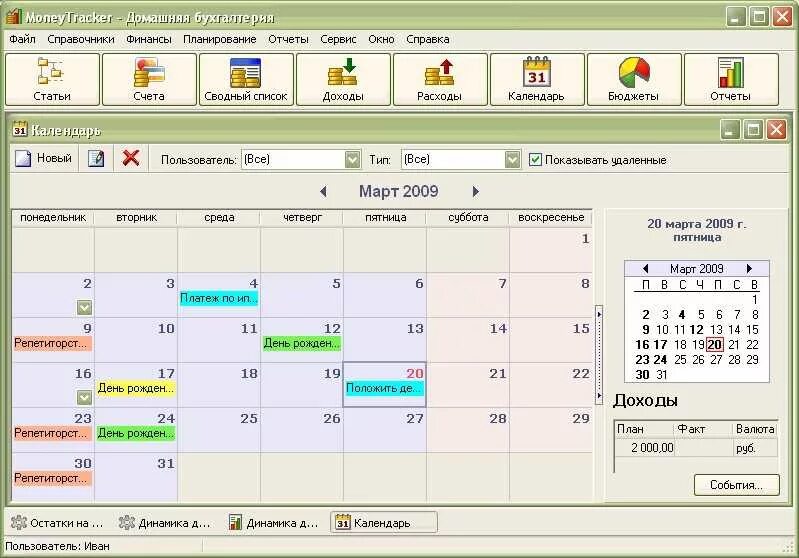Screen dimensions: 799x558
Task: Open the Бюджеты pie chart icon
Action: tap(634, 80)
